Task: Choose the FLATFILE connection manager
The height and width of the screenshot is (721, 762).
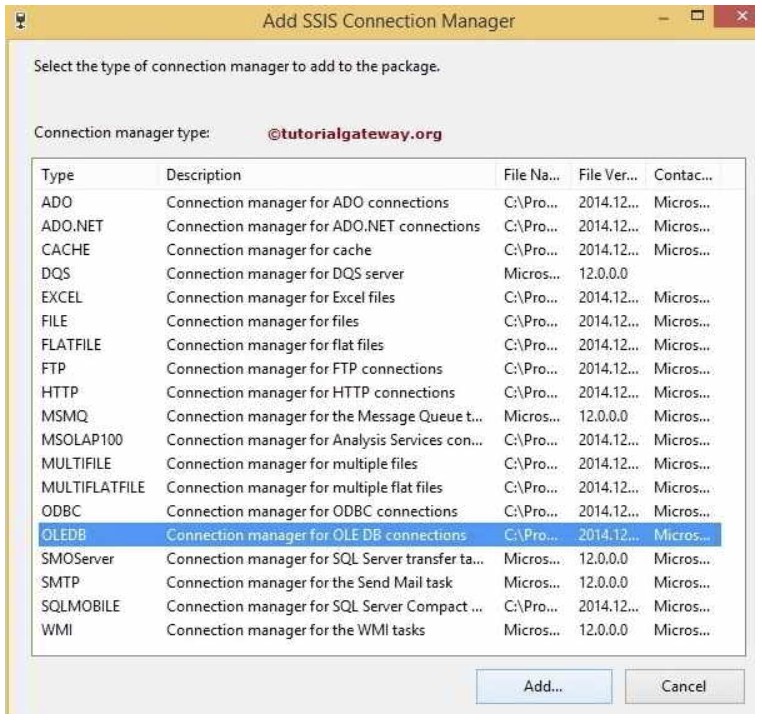Action: [379, 345]
